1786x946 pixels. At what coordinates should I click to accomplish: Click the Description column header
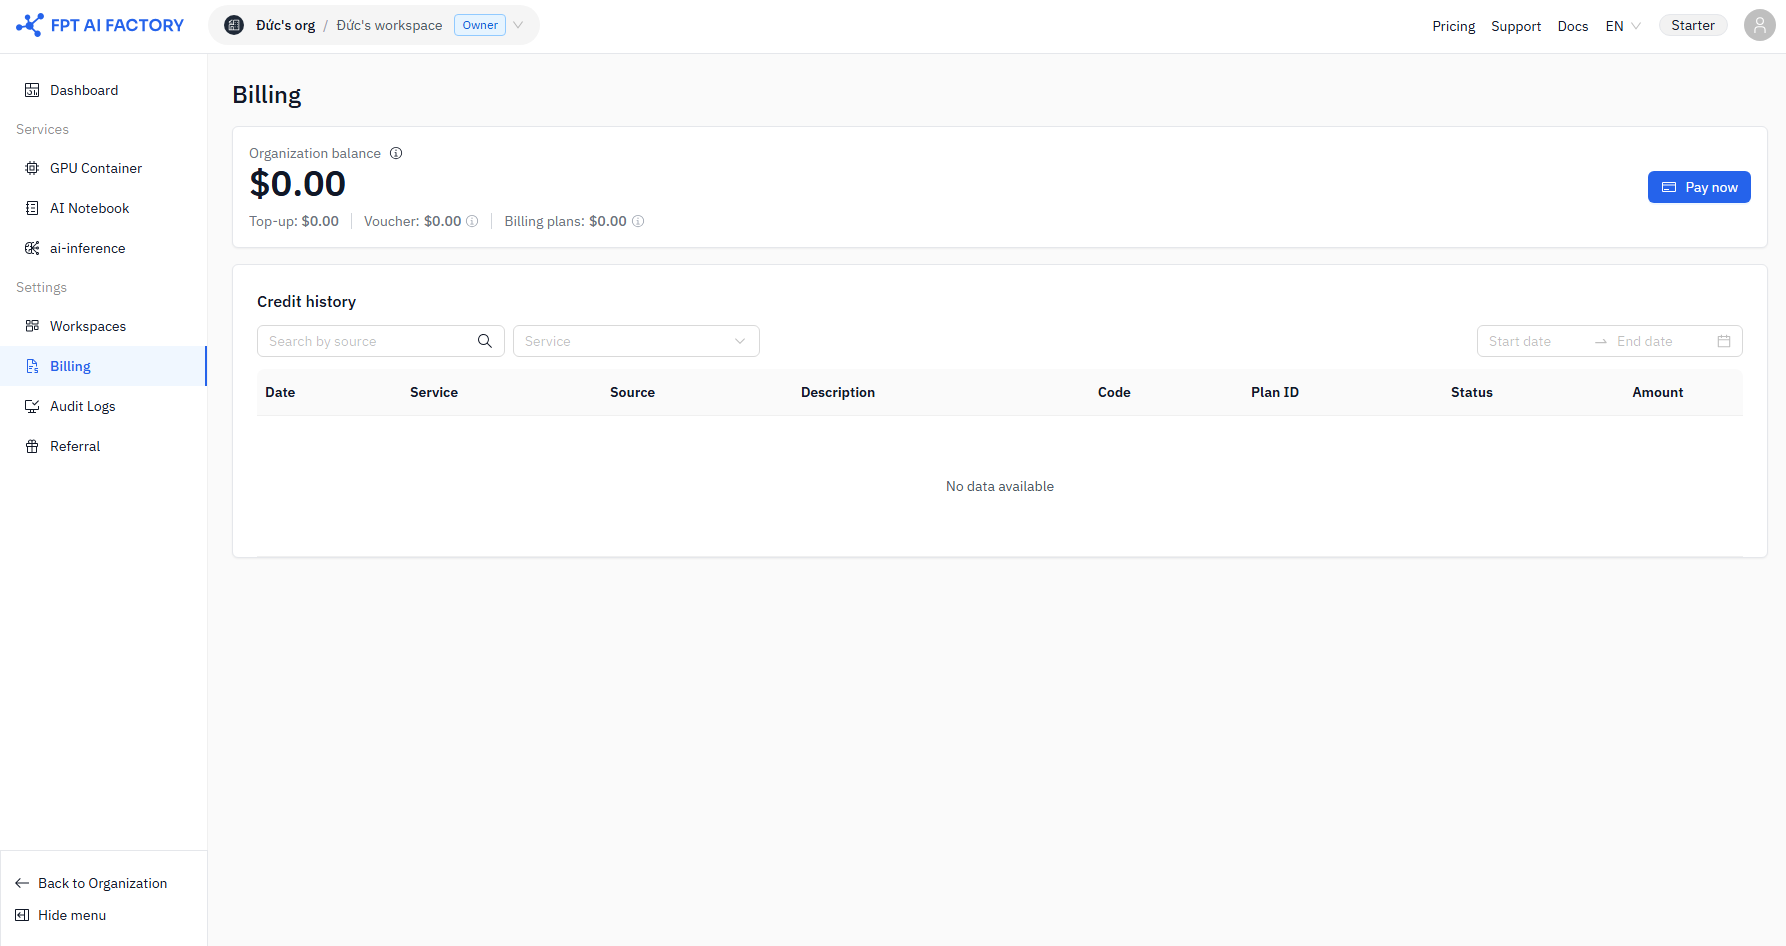click(x=838, y=392)
